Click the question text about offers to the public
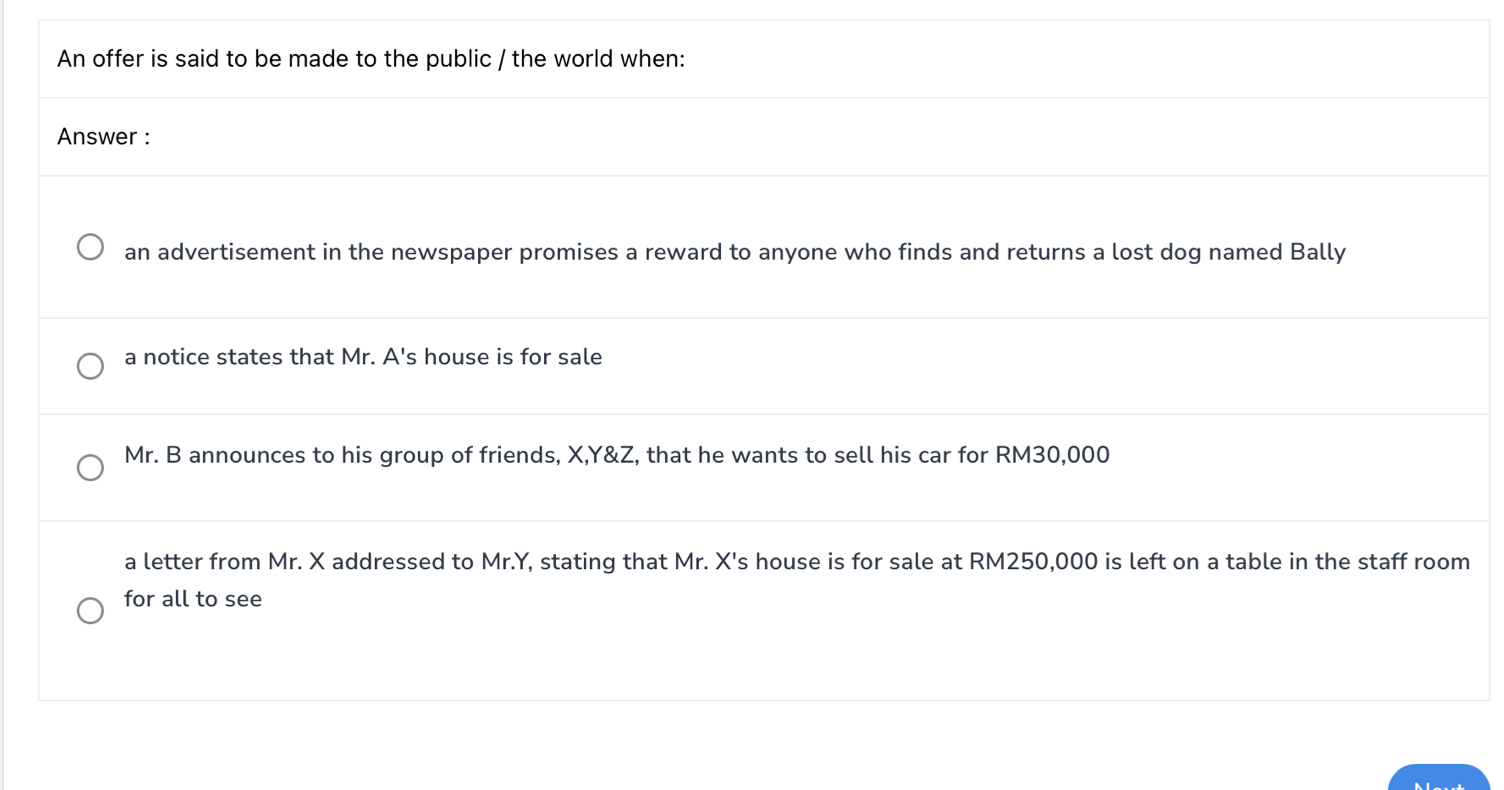The image size is (1504, 790). tap(371, 59)
